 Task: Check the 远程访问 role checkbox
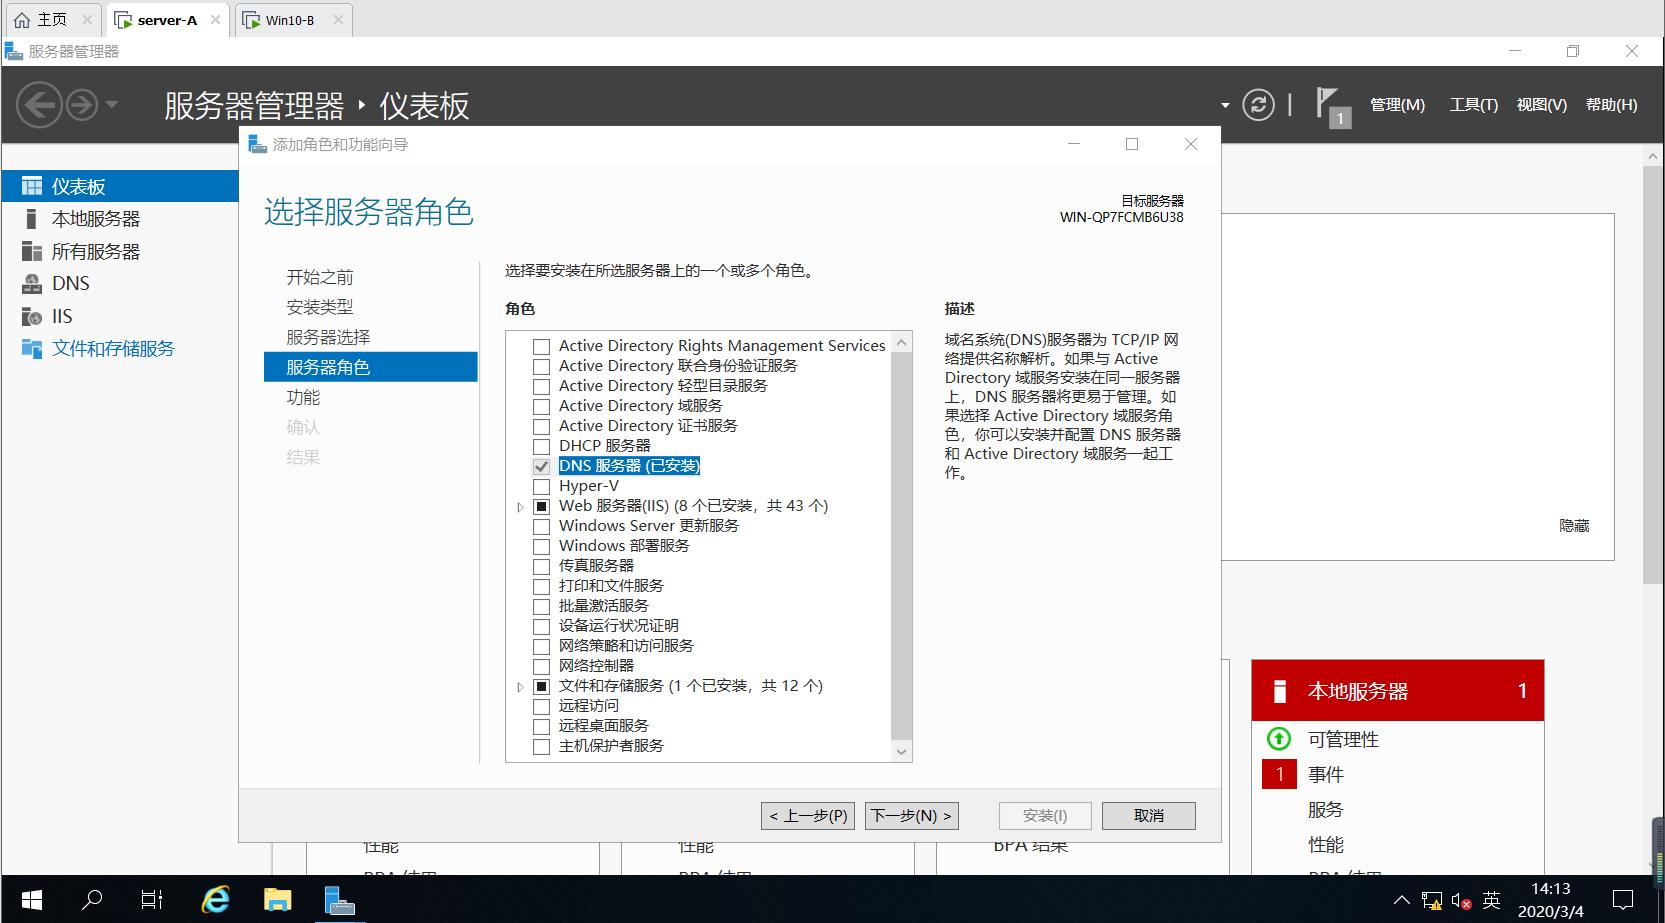pos(541,705)
